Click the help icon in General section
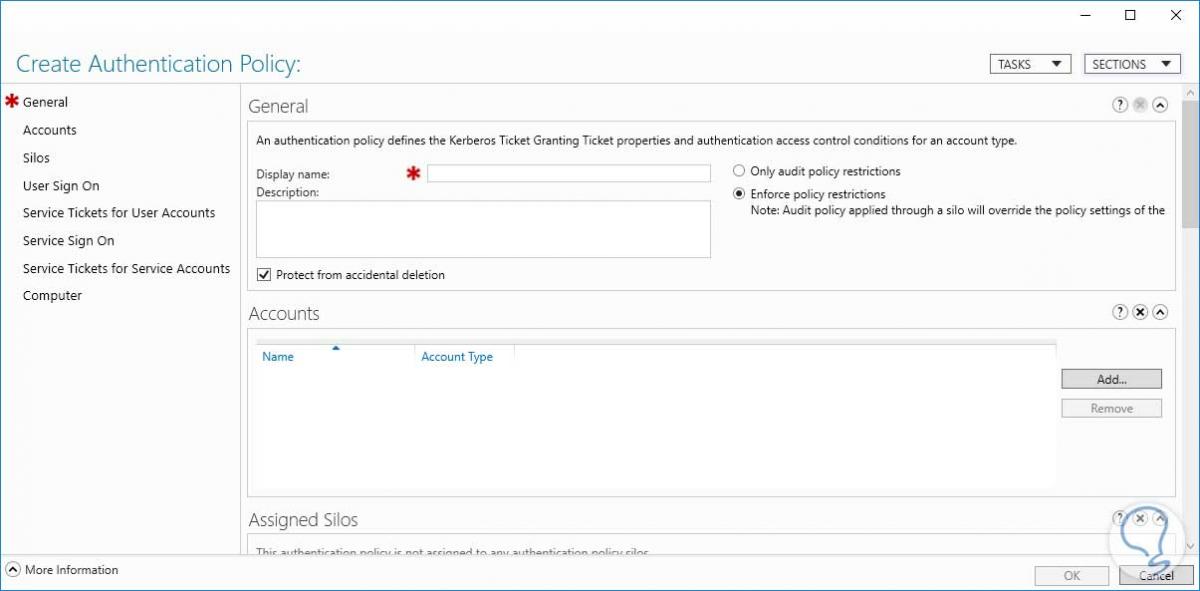Screen dimensions: 1200x591 1120,105
